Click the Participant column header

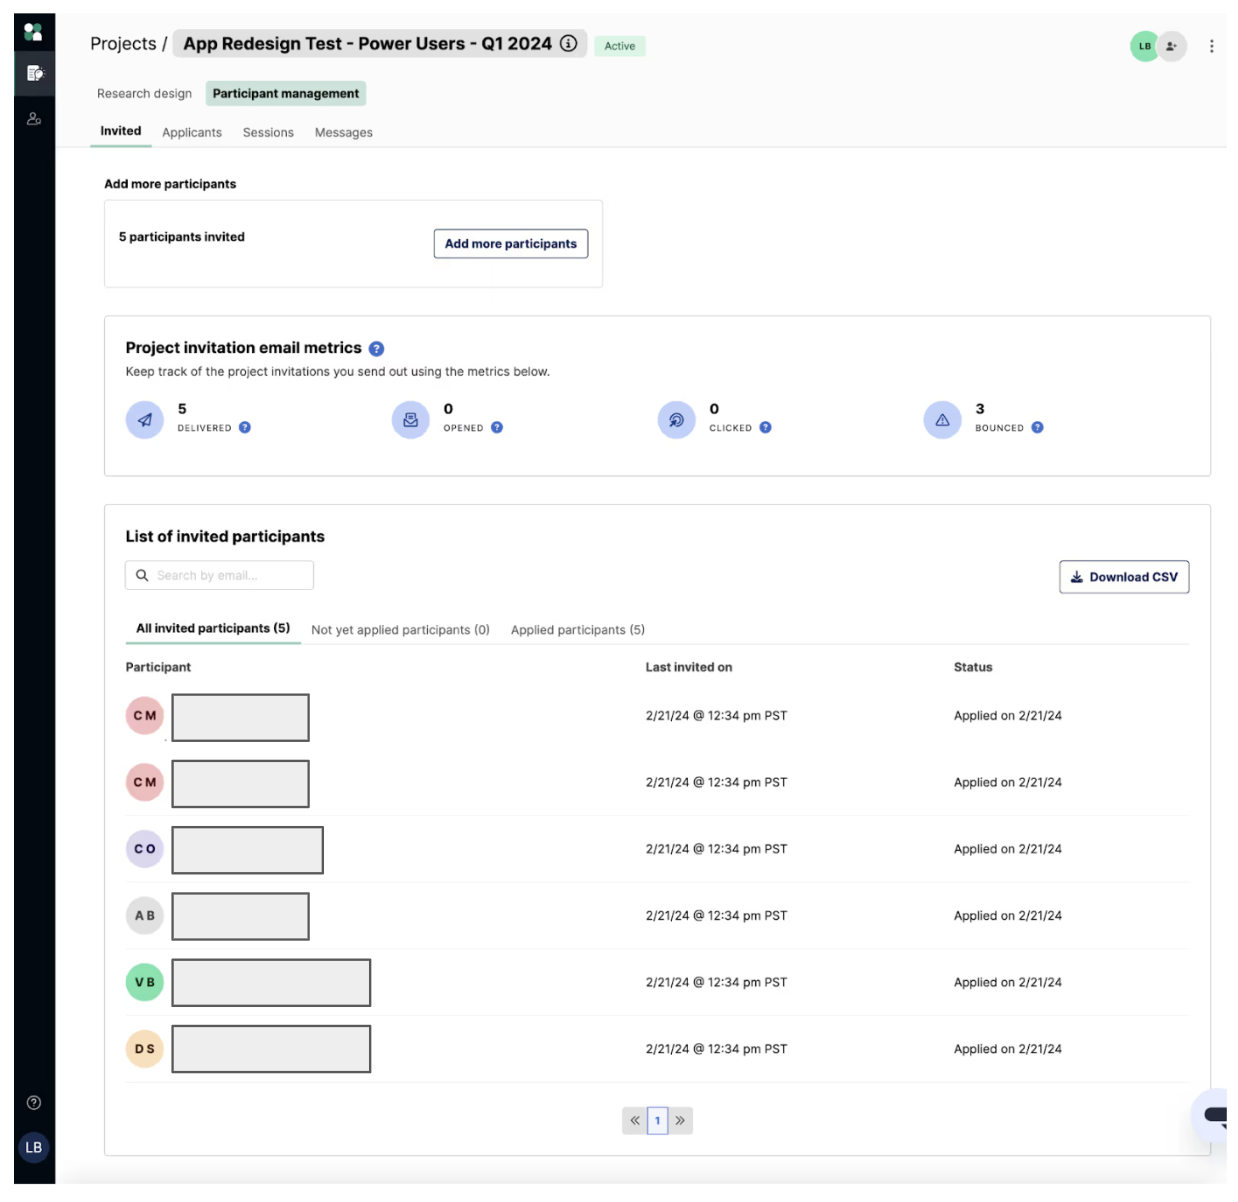[158, 667]
